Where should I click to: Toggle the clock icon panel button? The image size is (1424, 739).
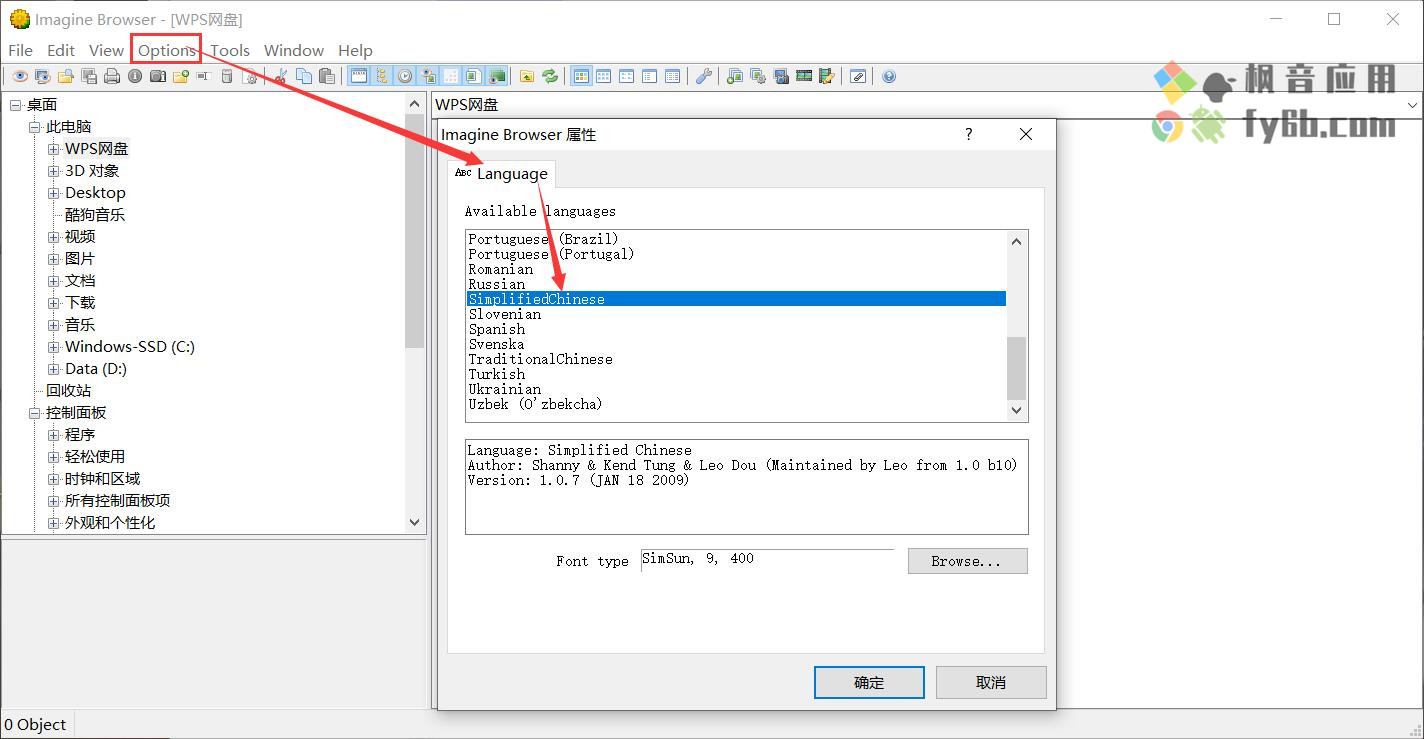click(405, 76)
